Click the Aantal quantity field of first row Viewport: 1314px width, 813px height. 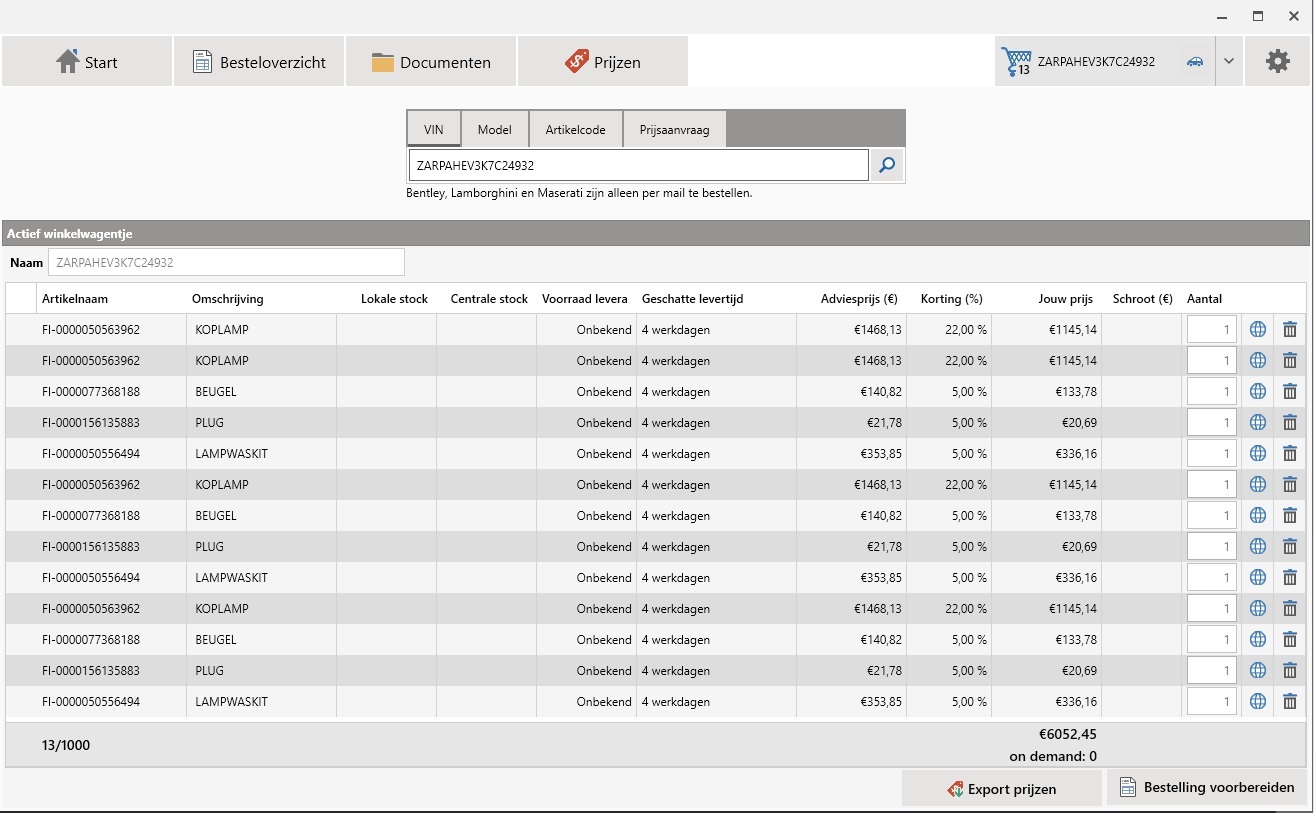(1211, 330)
